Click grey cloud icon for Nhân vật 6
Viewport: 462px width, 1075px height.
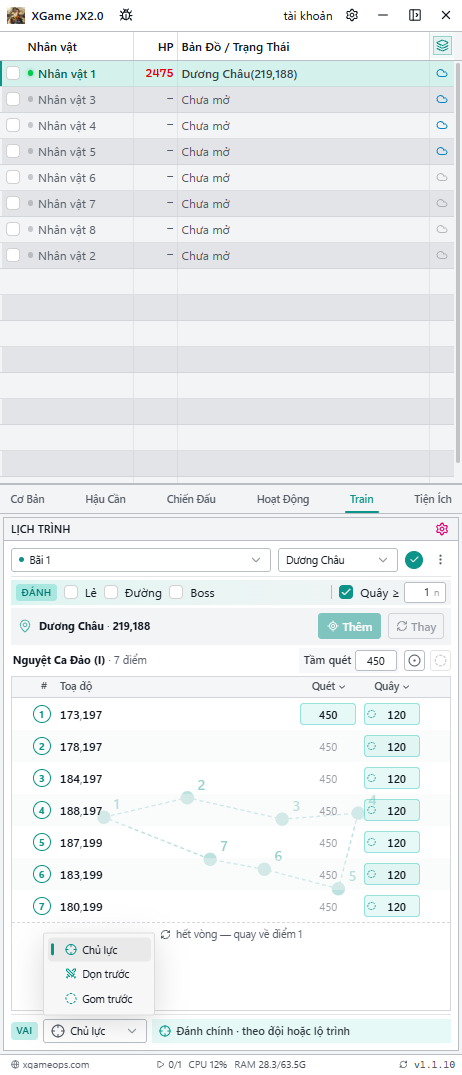pos(442,178)
